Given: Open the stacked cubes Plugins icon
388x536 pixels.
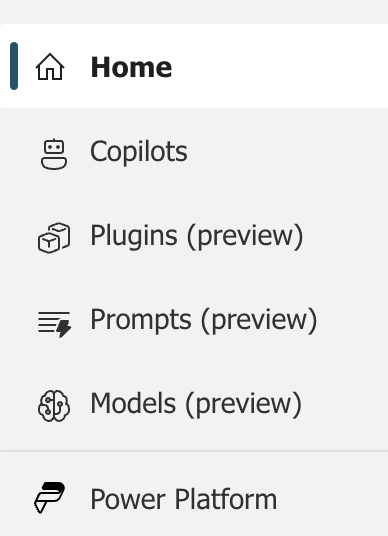Looking at the screenshot, I should tap(54, 238).
